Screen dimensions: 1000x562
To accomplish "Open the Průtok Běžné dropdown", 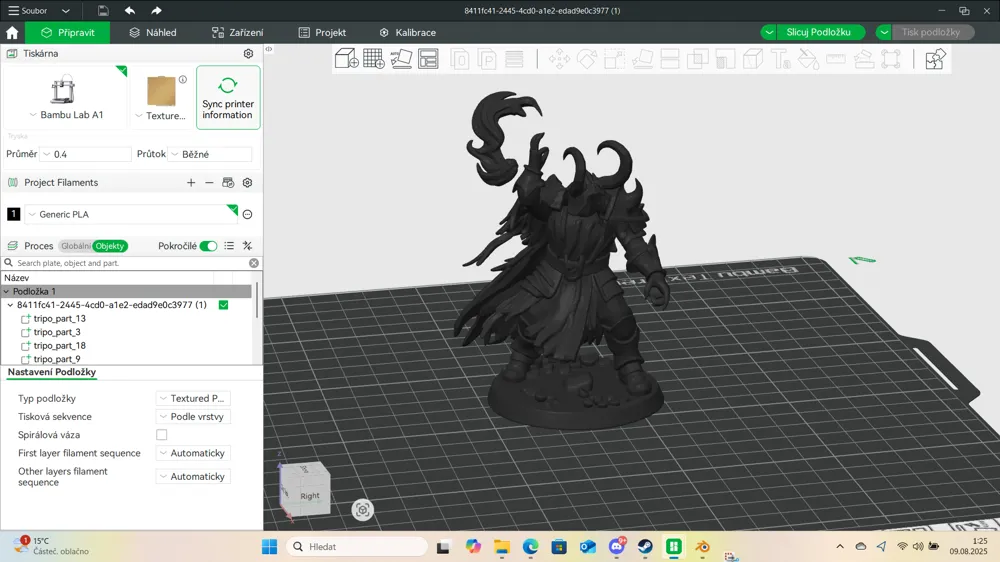I will point(210,154).
